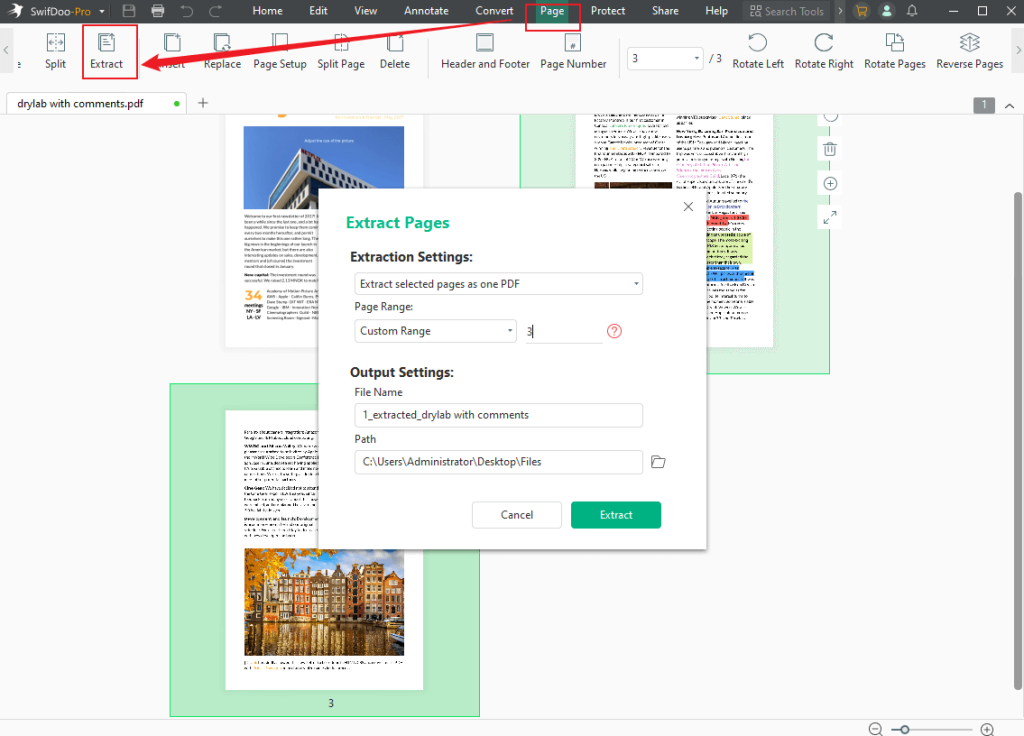Screen dimensions: 1024x736
Task: Open the extraction mode dropdown
Action: coord(634,283)
